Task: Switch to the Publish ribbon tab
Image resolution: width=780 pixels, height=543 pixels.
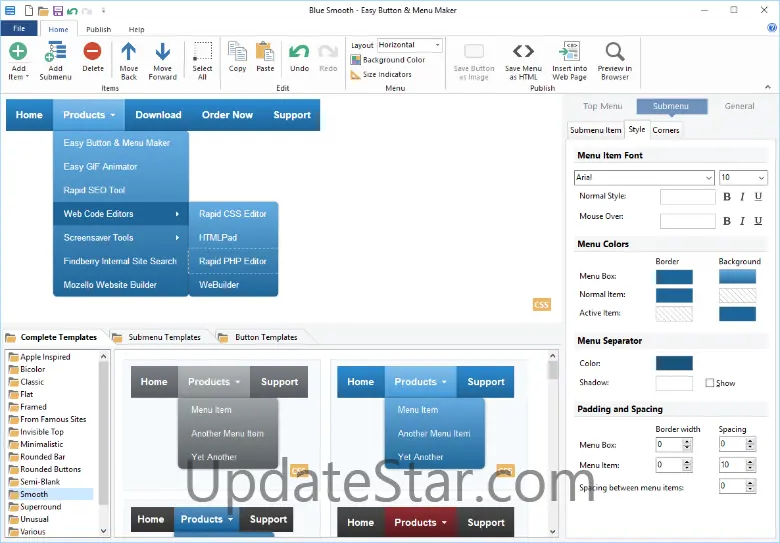Action: click(98, 29)
